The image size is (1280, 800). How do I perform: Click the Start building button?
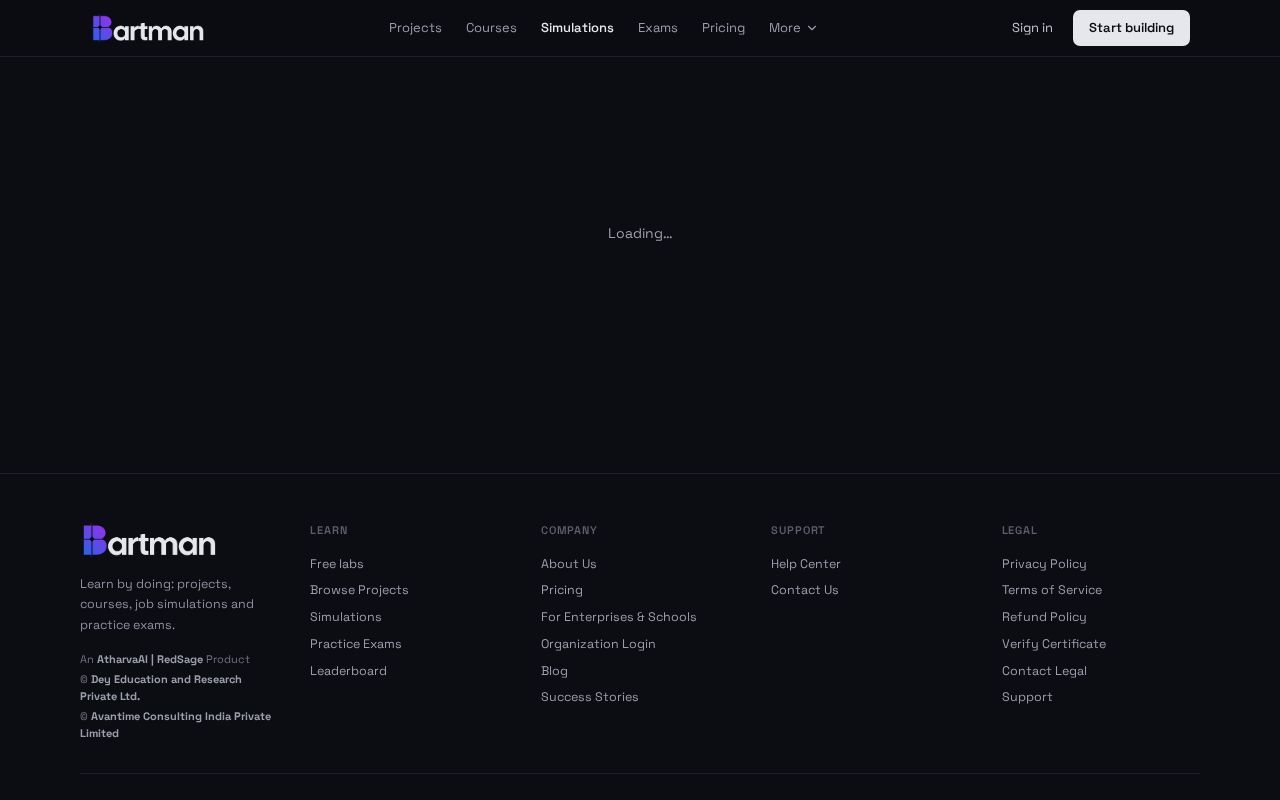coord(1131,28)
